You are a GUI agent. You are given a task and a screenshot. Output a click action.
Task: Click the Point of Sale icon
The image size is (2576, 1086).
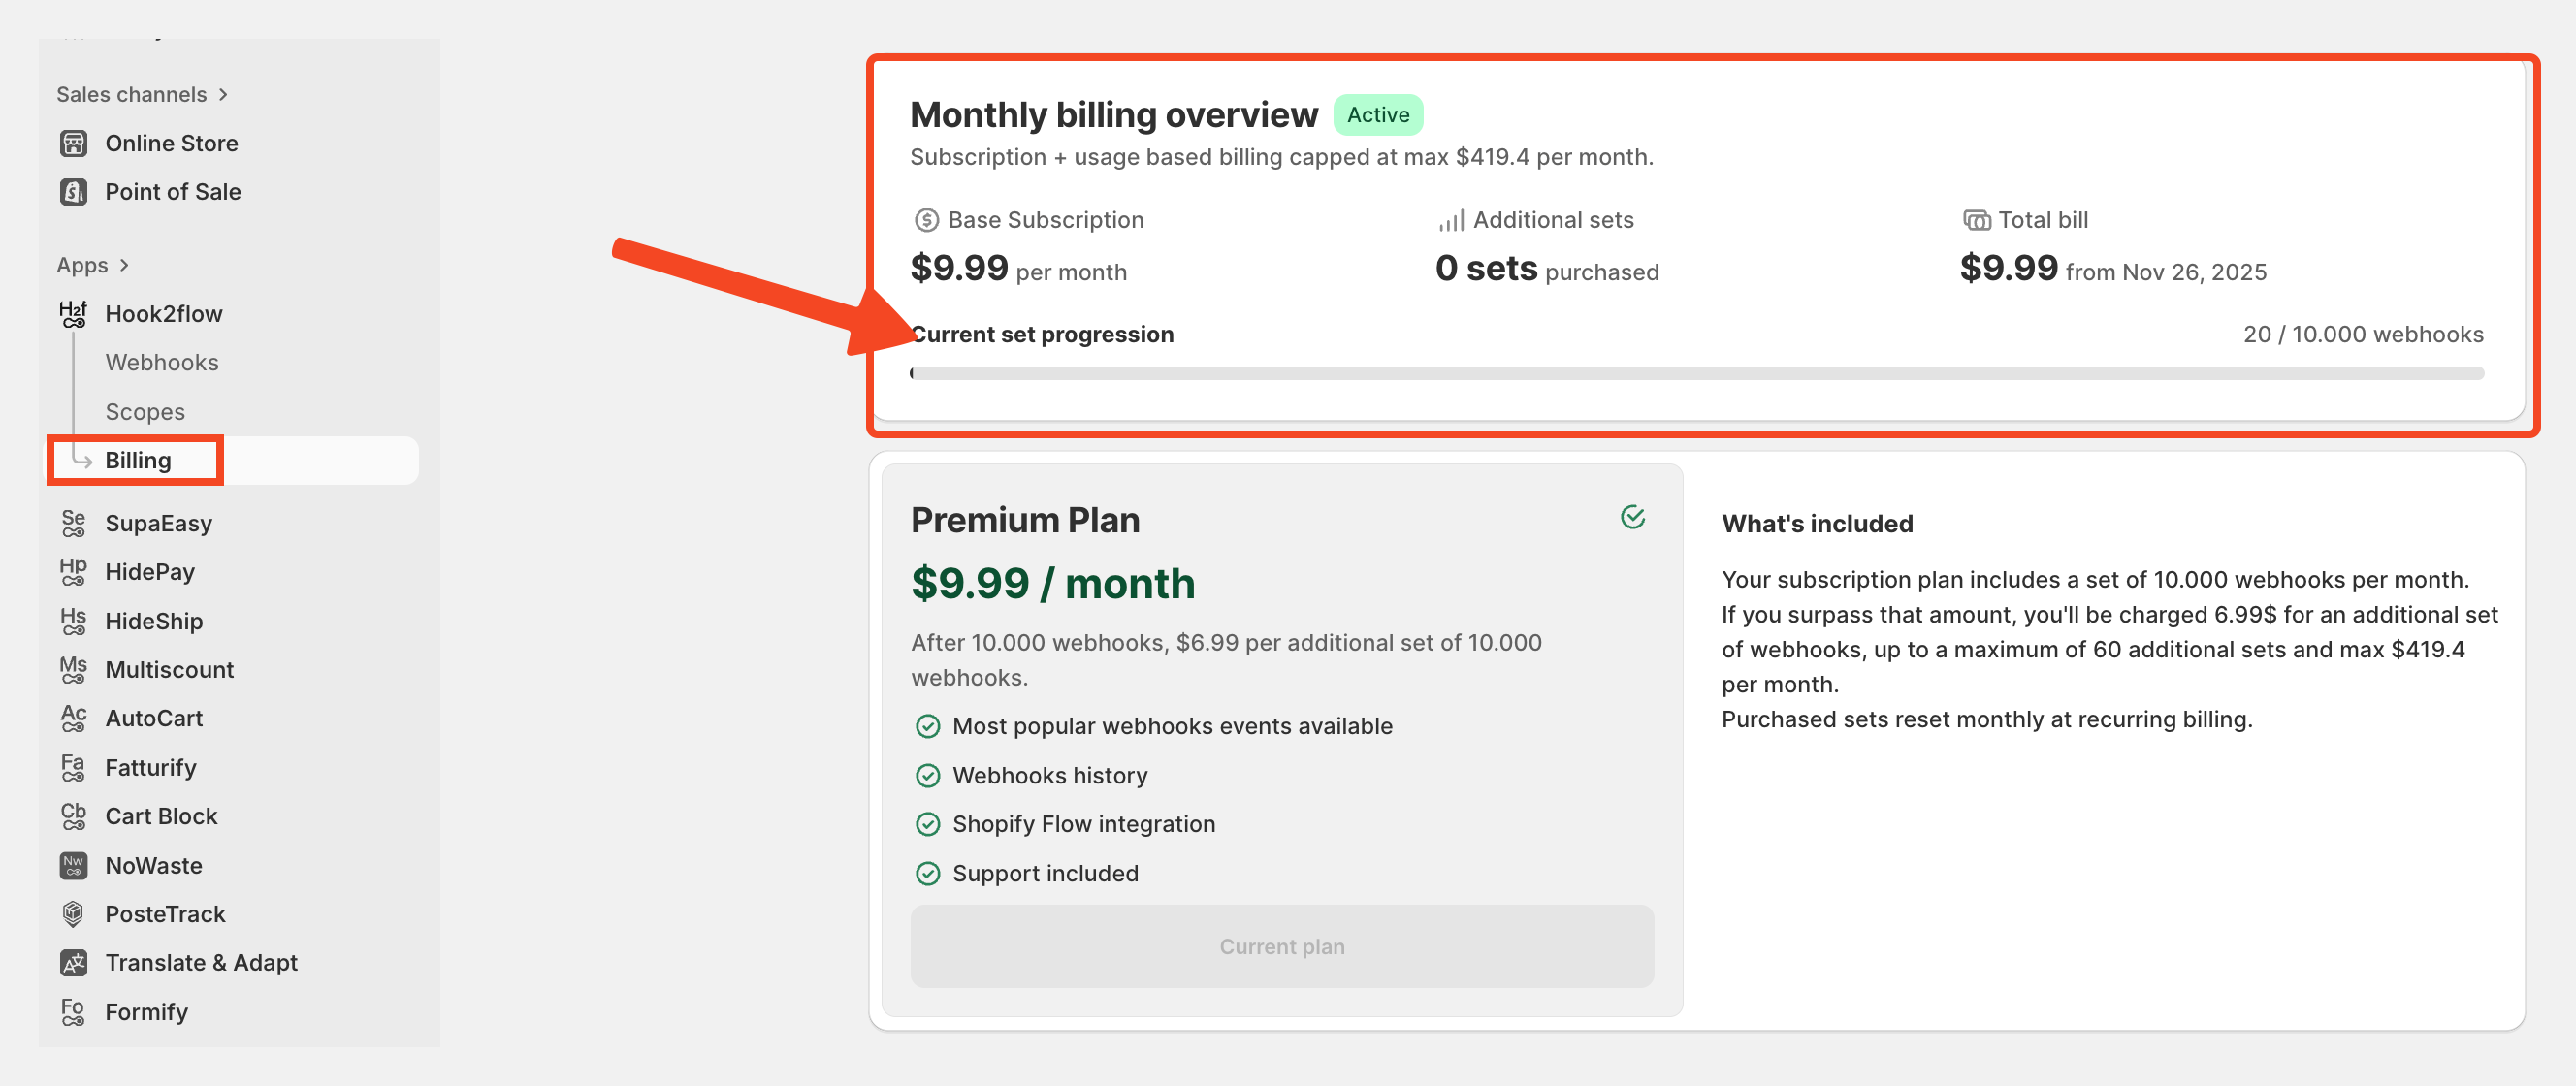pos(73,192)
